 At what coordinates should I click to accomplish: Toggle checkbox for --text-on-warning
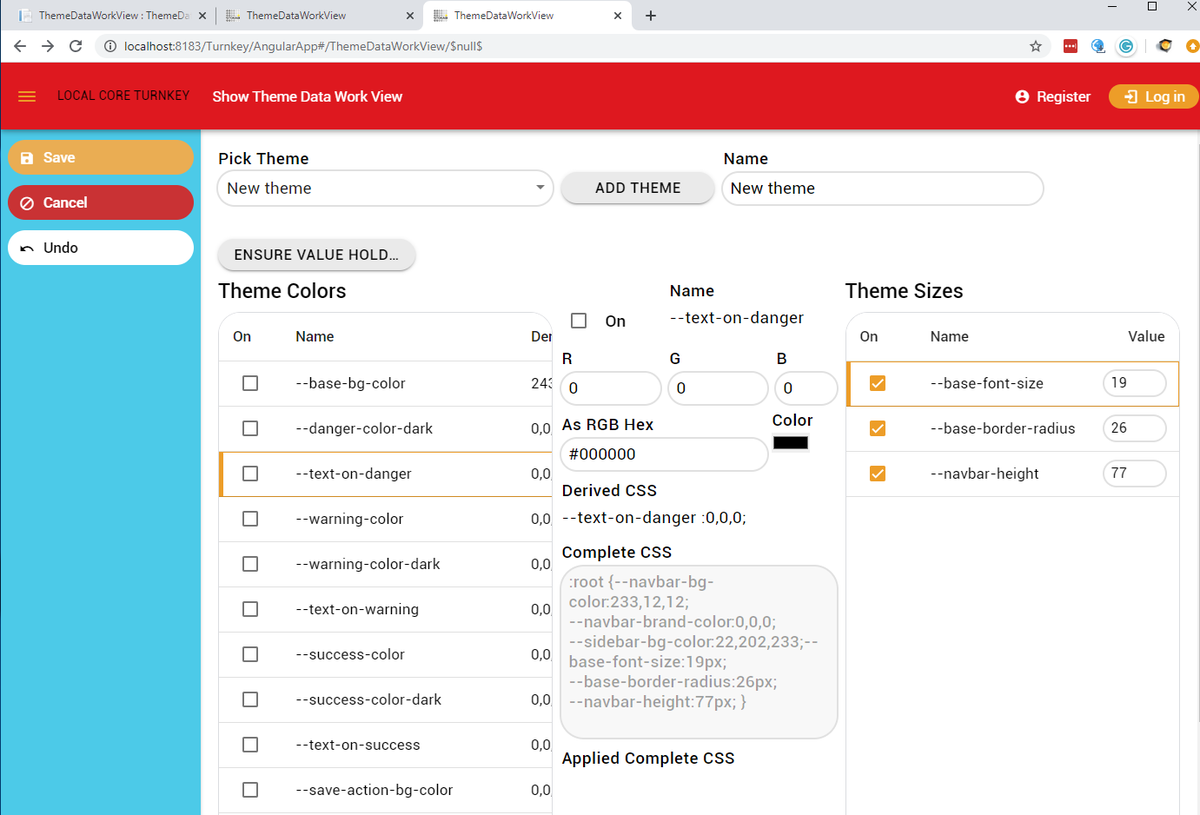[250, 609]
